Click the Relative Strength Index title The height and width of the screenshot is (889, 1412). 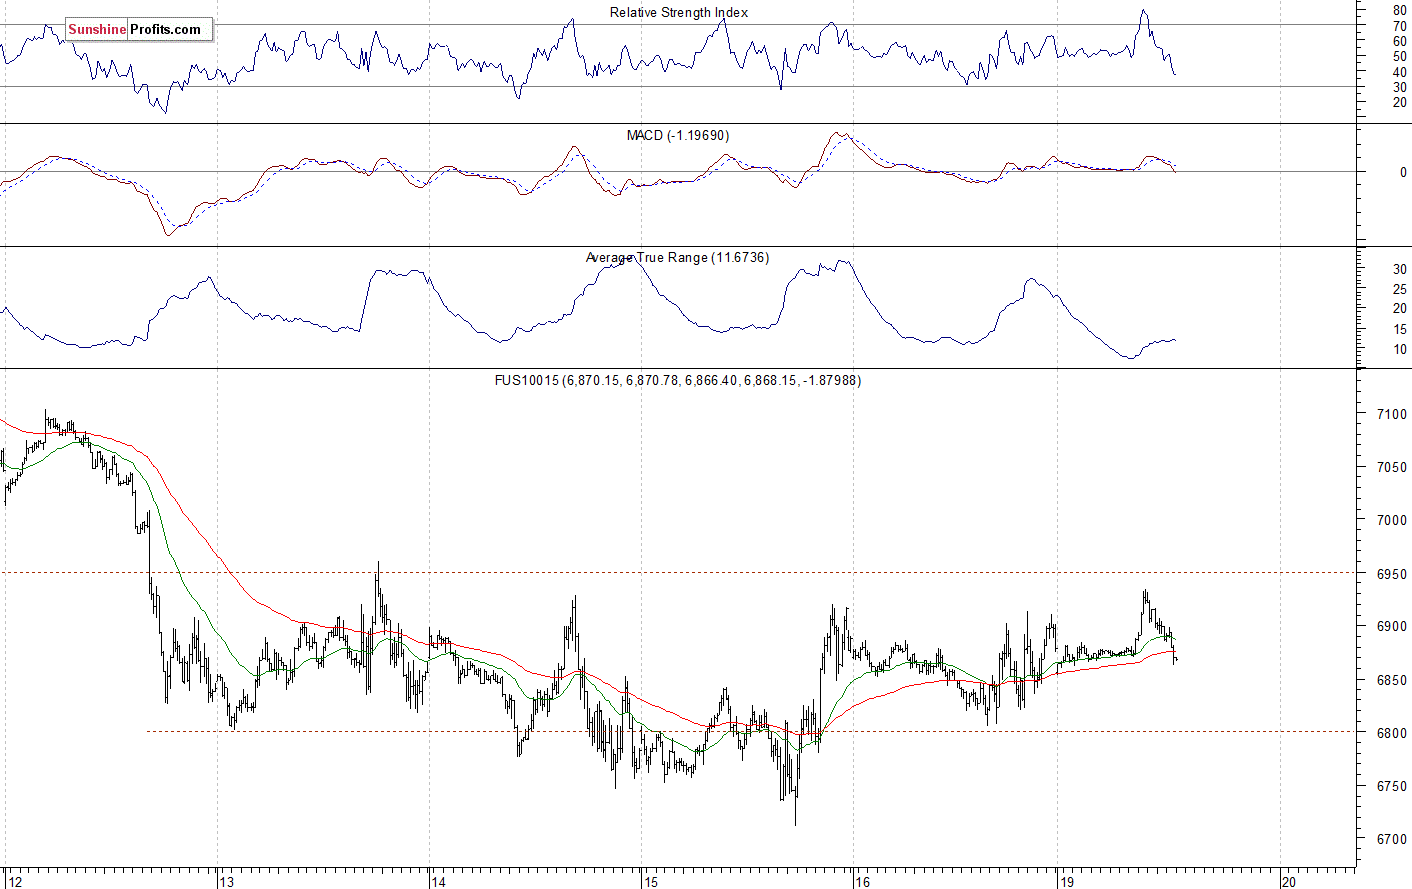[x=679, y=12]
